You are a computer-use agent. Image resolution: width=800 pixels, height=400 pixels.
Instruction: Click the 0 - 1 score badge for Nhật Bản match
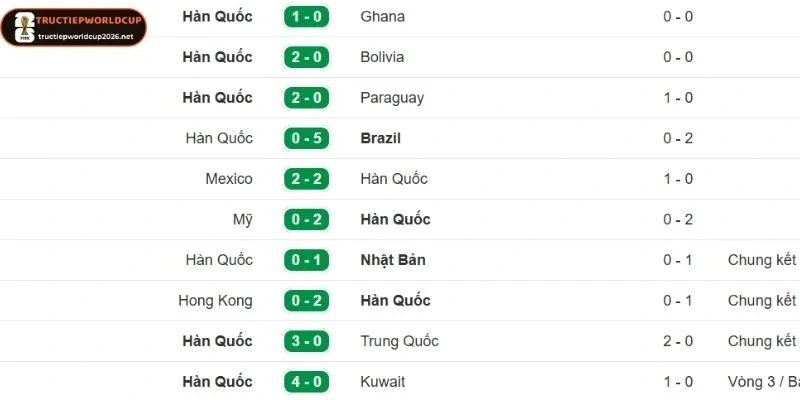(307, 260)
